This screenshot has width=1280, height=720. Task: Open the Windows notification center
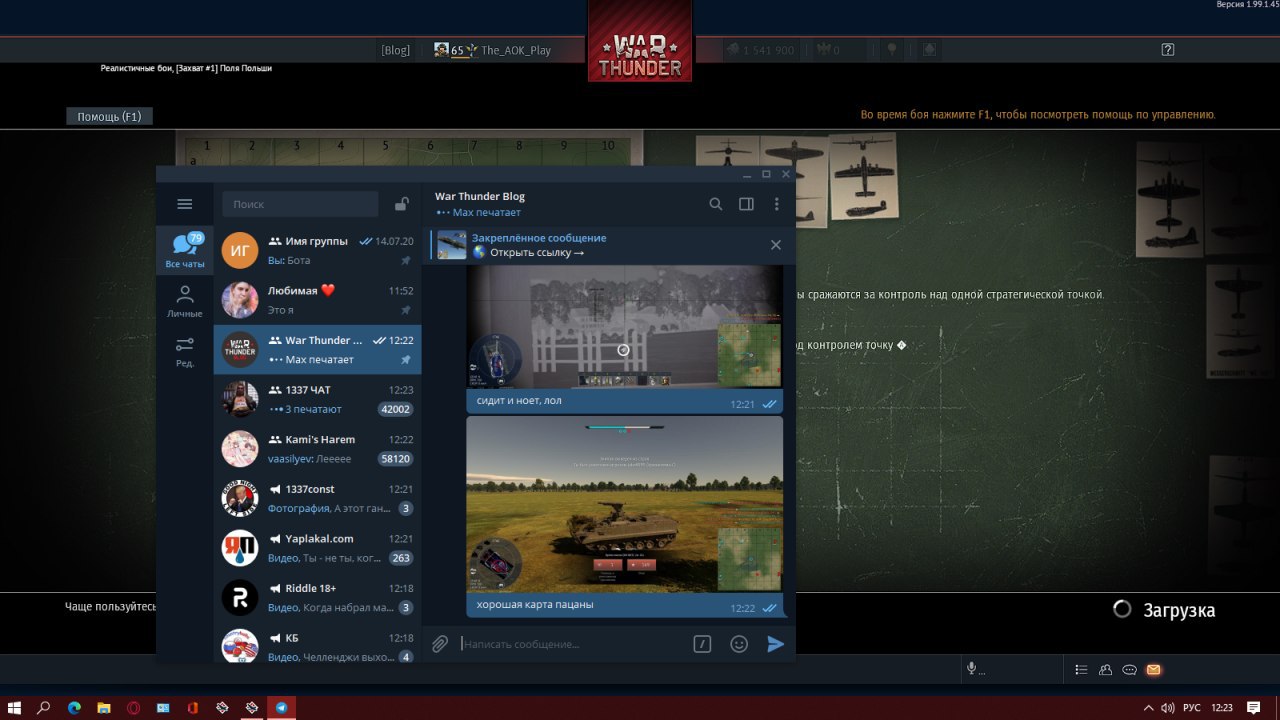(1253, 707)
